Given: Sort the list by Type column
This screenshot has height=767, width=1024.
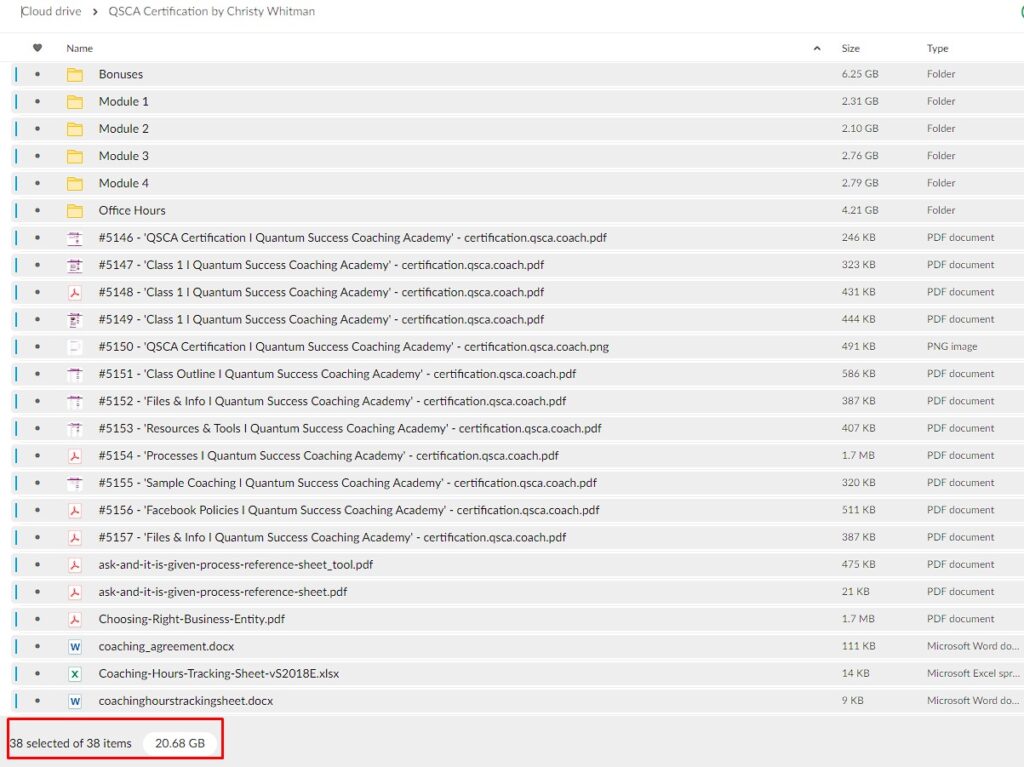Looking at the screenshot, I should click(x=937, y=48).
